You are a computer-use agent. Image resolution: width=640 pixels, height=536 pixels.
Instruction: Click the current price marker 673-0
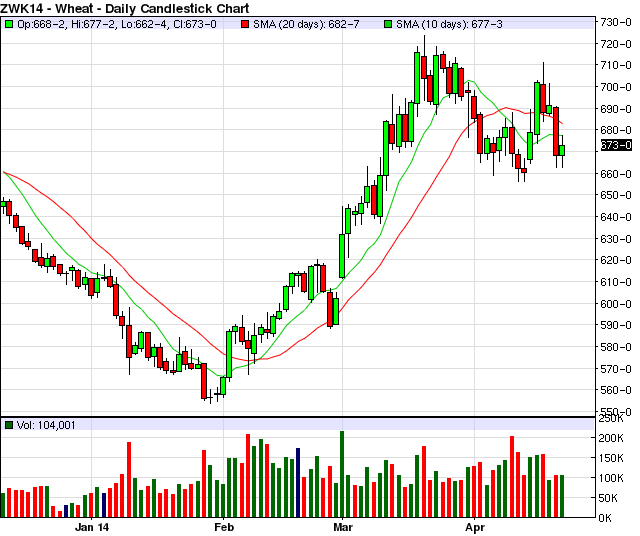click(x=616, y=145)
